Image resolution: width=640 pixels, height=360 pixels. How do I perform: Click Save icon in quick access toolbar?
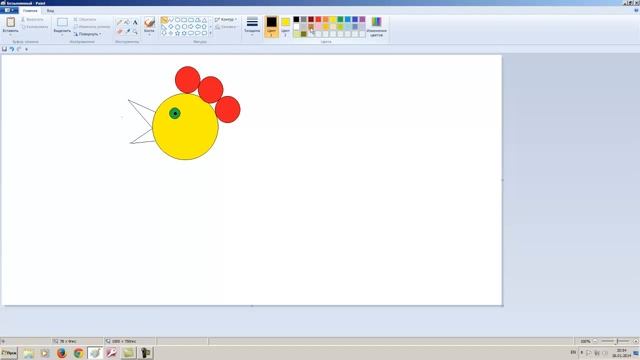pyautogui.click(x=4, y=49)
